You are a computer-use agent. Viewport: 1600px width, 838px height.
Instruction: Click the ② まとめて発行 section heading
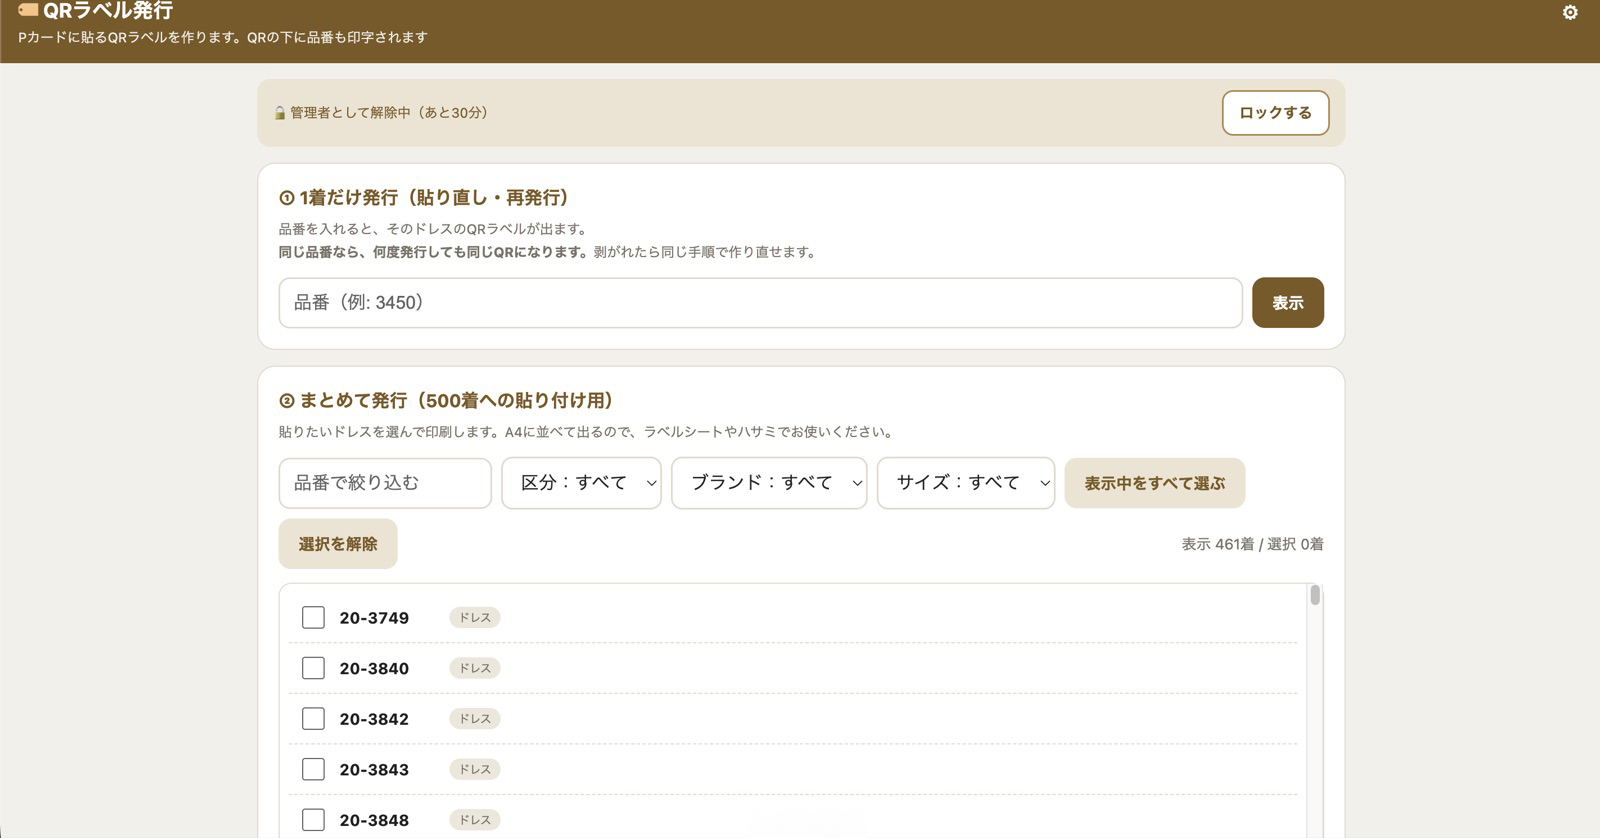tap(446, 401)
